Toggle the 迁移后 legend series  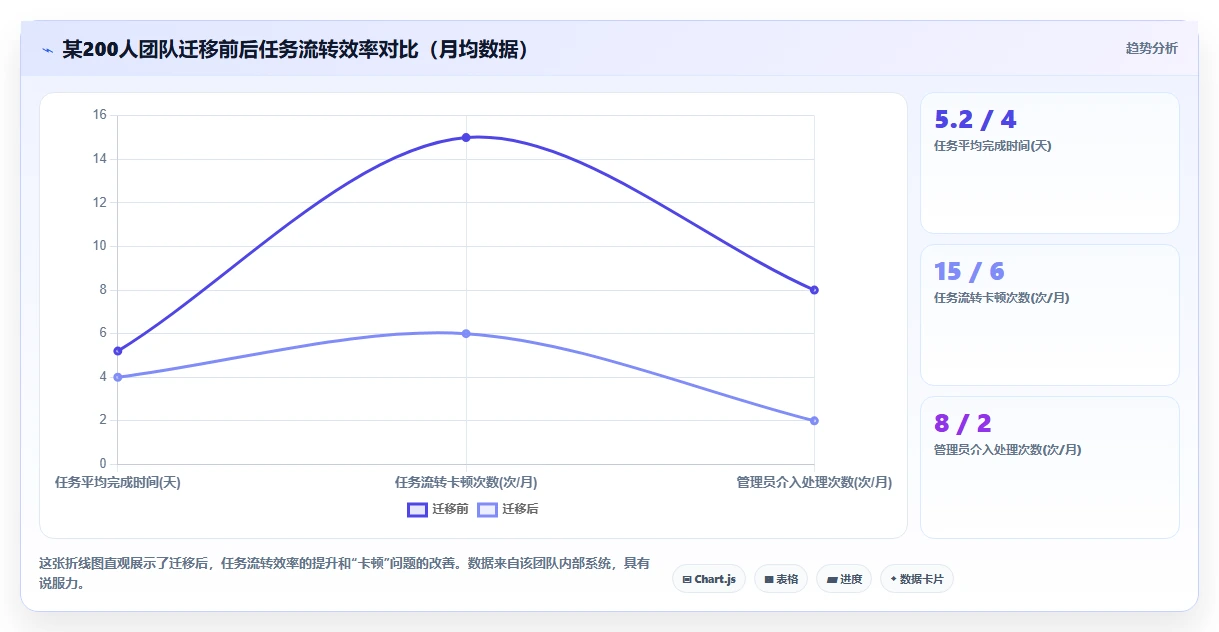click(508, 509)
